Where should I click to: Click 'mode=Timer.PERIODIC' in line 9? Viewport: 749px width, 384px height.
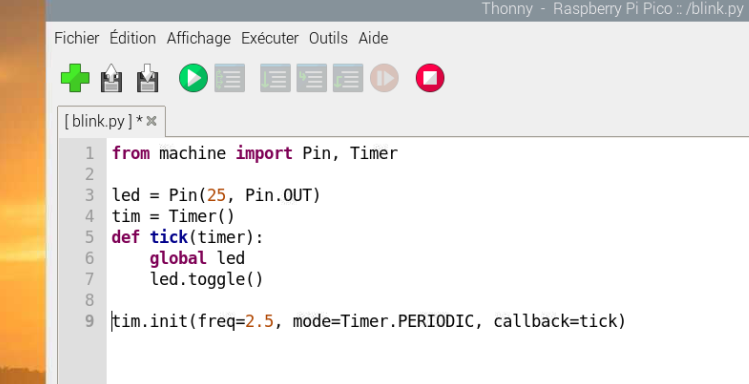point(383,321)
